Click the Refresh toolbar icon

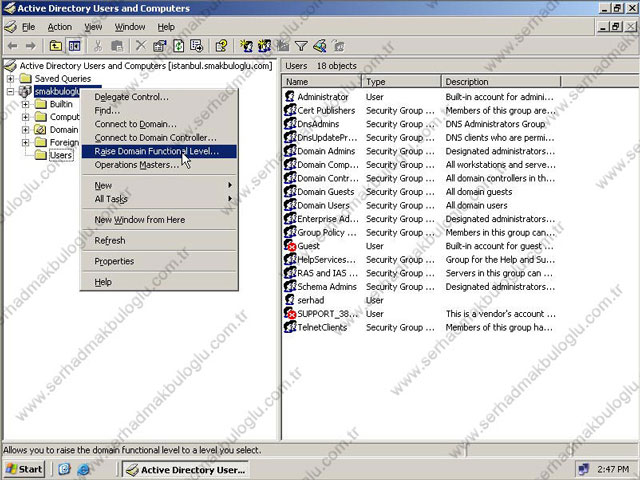[x=178, y=46]
